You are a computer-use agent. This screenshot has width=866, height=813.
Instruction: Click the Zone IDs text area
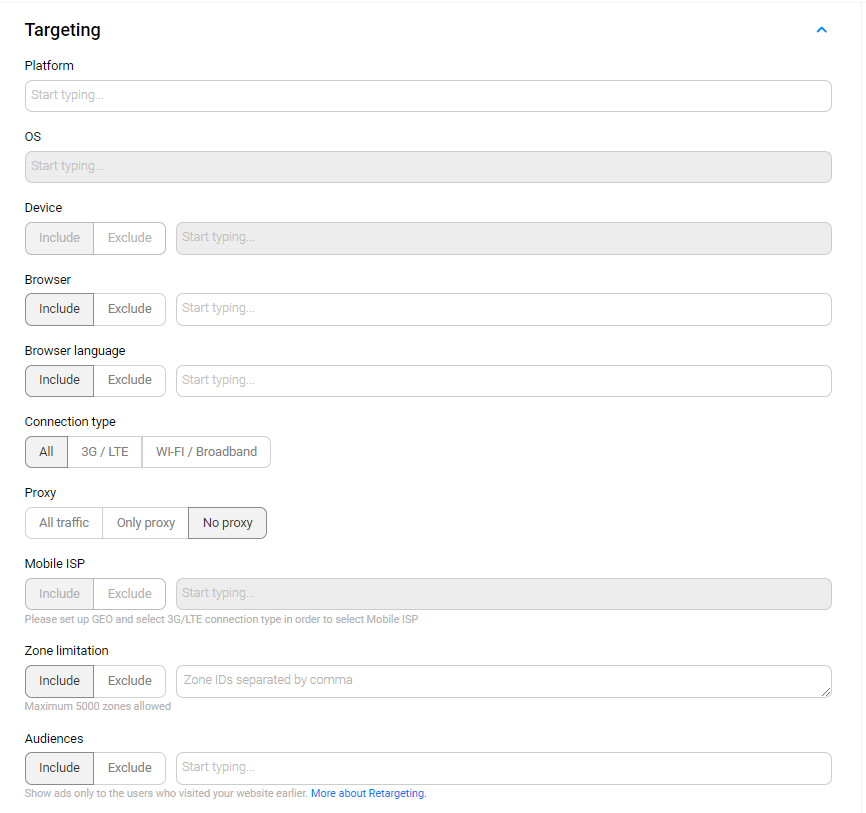(x=503, y=681)
